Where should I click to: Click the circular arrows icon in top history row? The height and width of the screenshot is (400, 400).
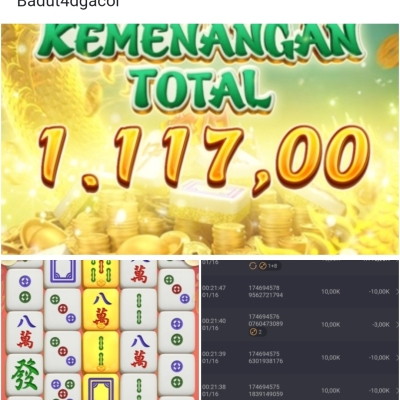[x=253, y=266]
